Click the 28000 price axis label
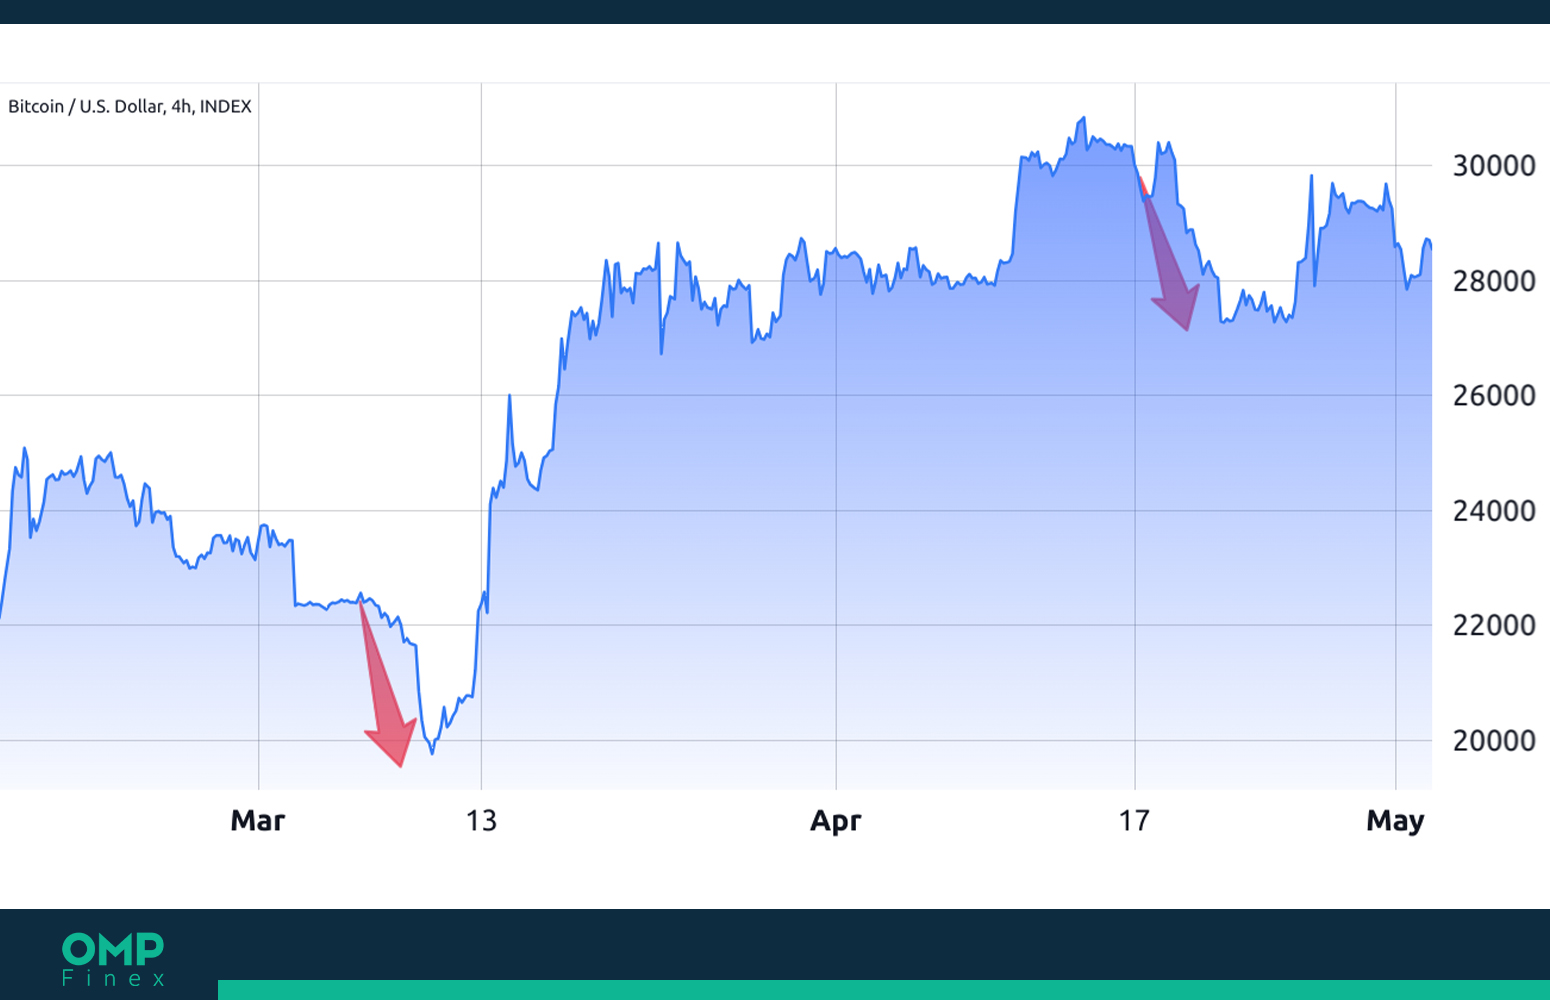The height and width of the screenshot is (1000, 1550). pyautogui.click(x=1494, y=281)
